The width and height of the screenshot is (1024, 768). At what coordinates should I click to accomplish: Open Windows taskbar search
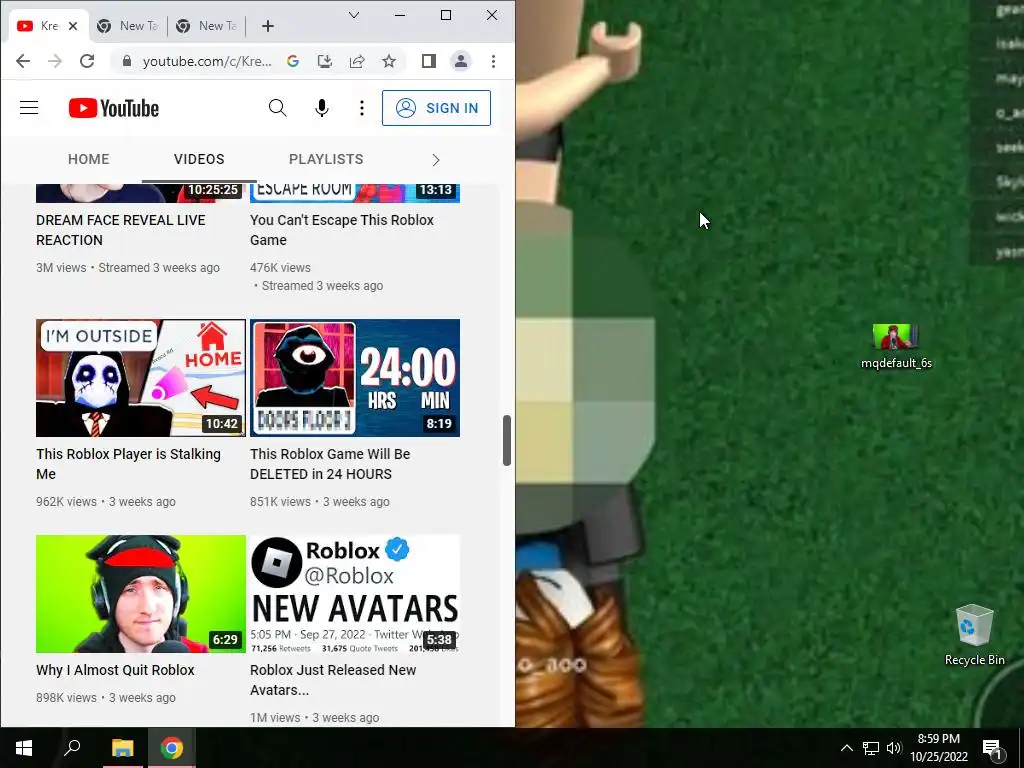pyautogui.click(x=72, y=748)
